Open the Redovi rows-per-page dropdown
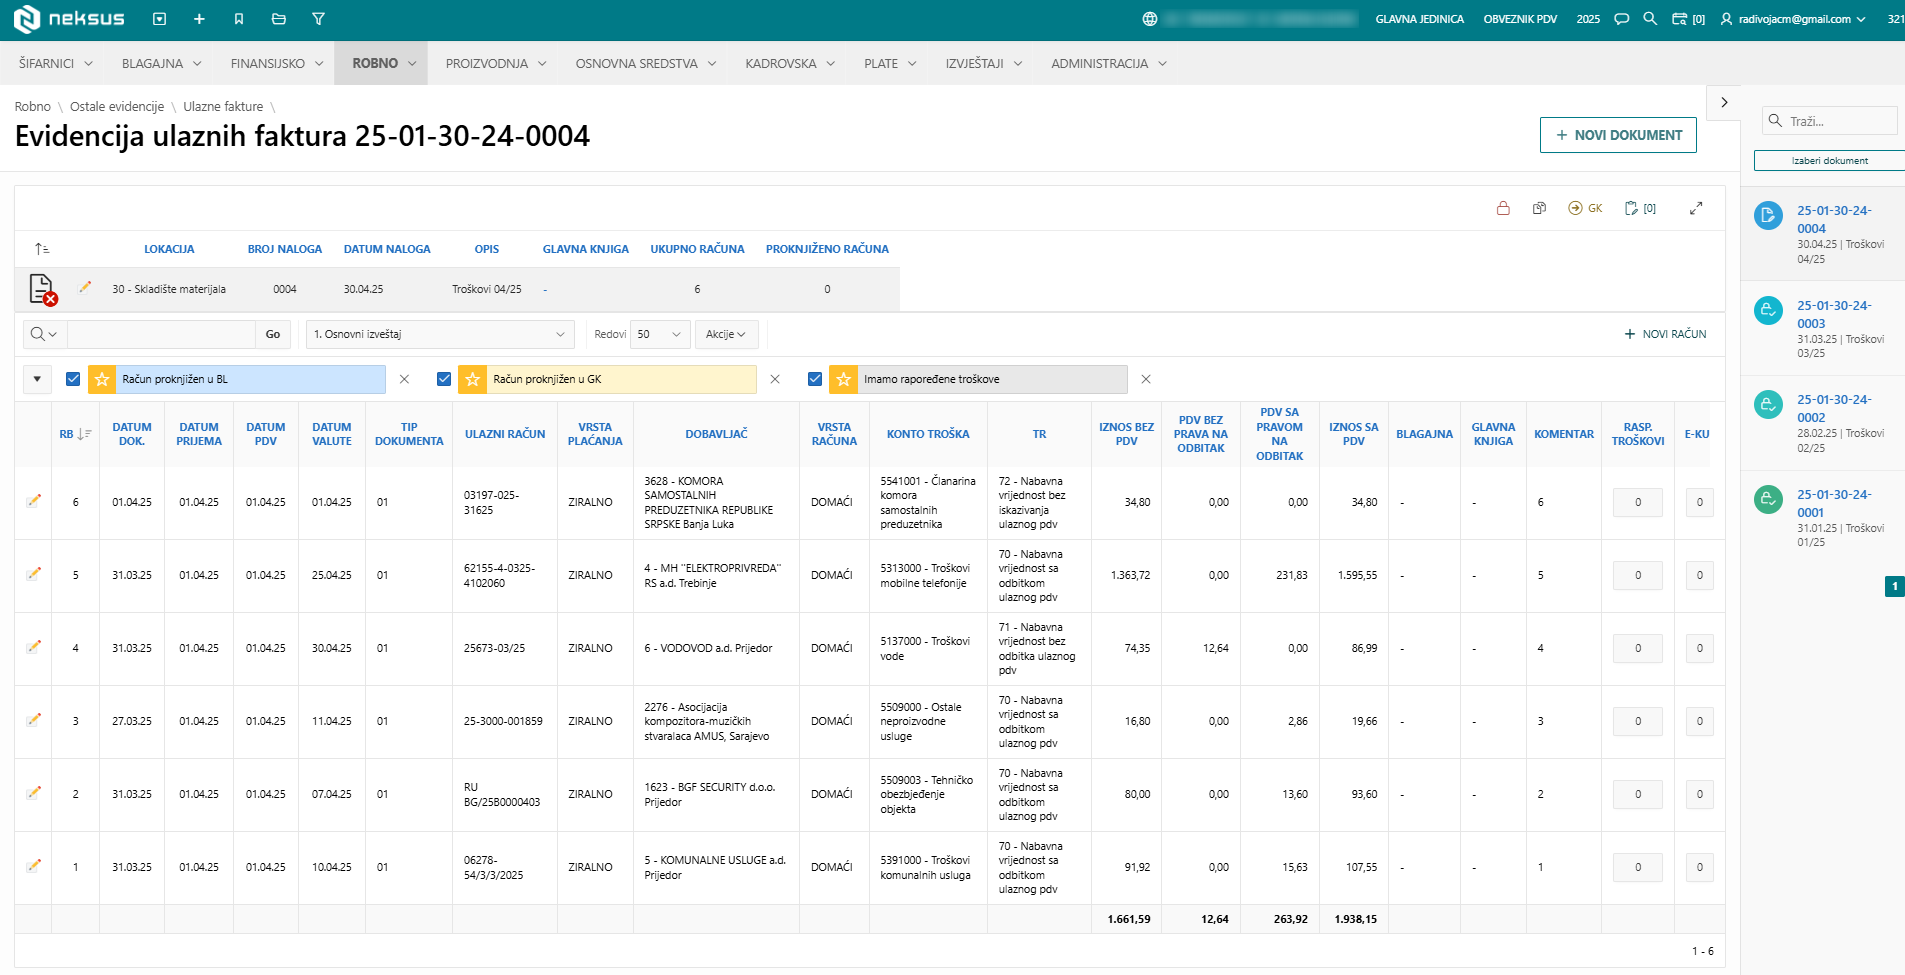The width and height of the screenshot is (1905, 975). [660, 334]
